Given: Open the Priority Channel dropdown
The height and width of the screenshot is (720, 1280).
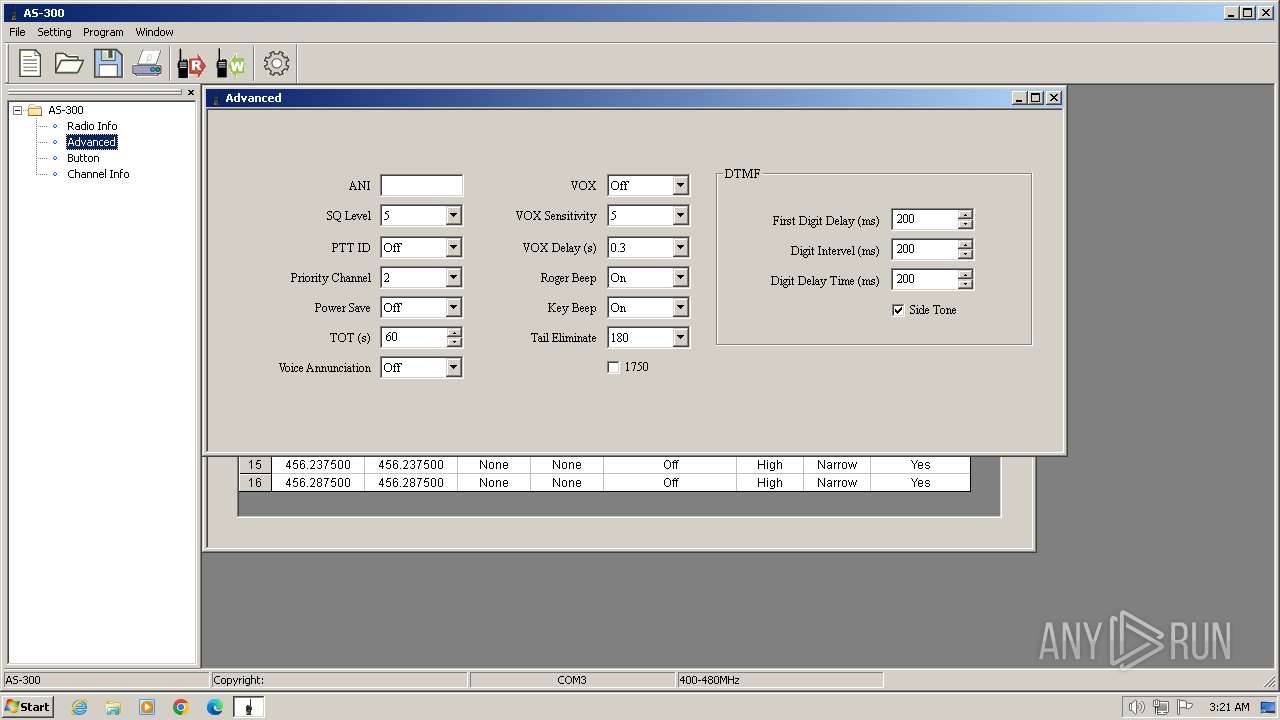Looking at the screenshot, I should [453, 277].
